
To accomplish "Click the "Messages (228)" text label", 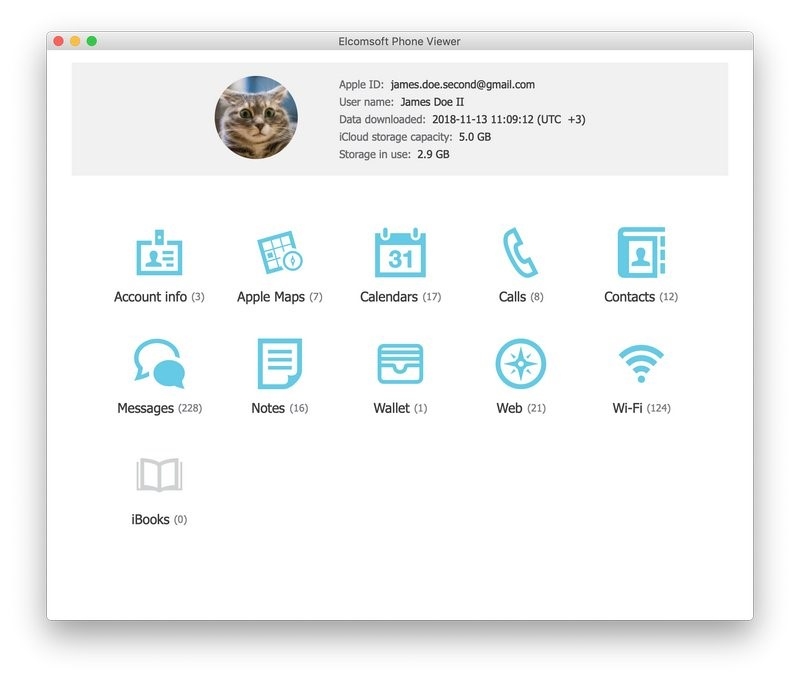I will 159,409.
